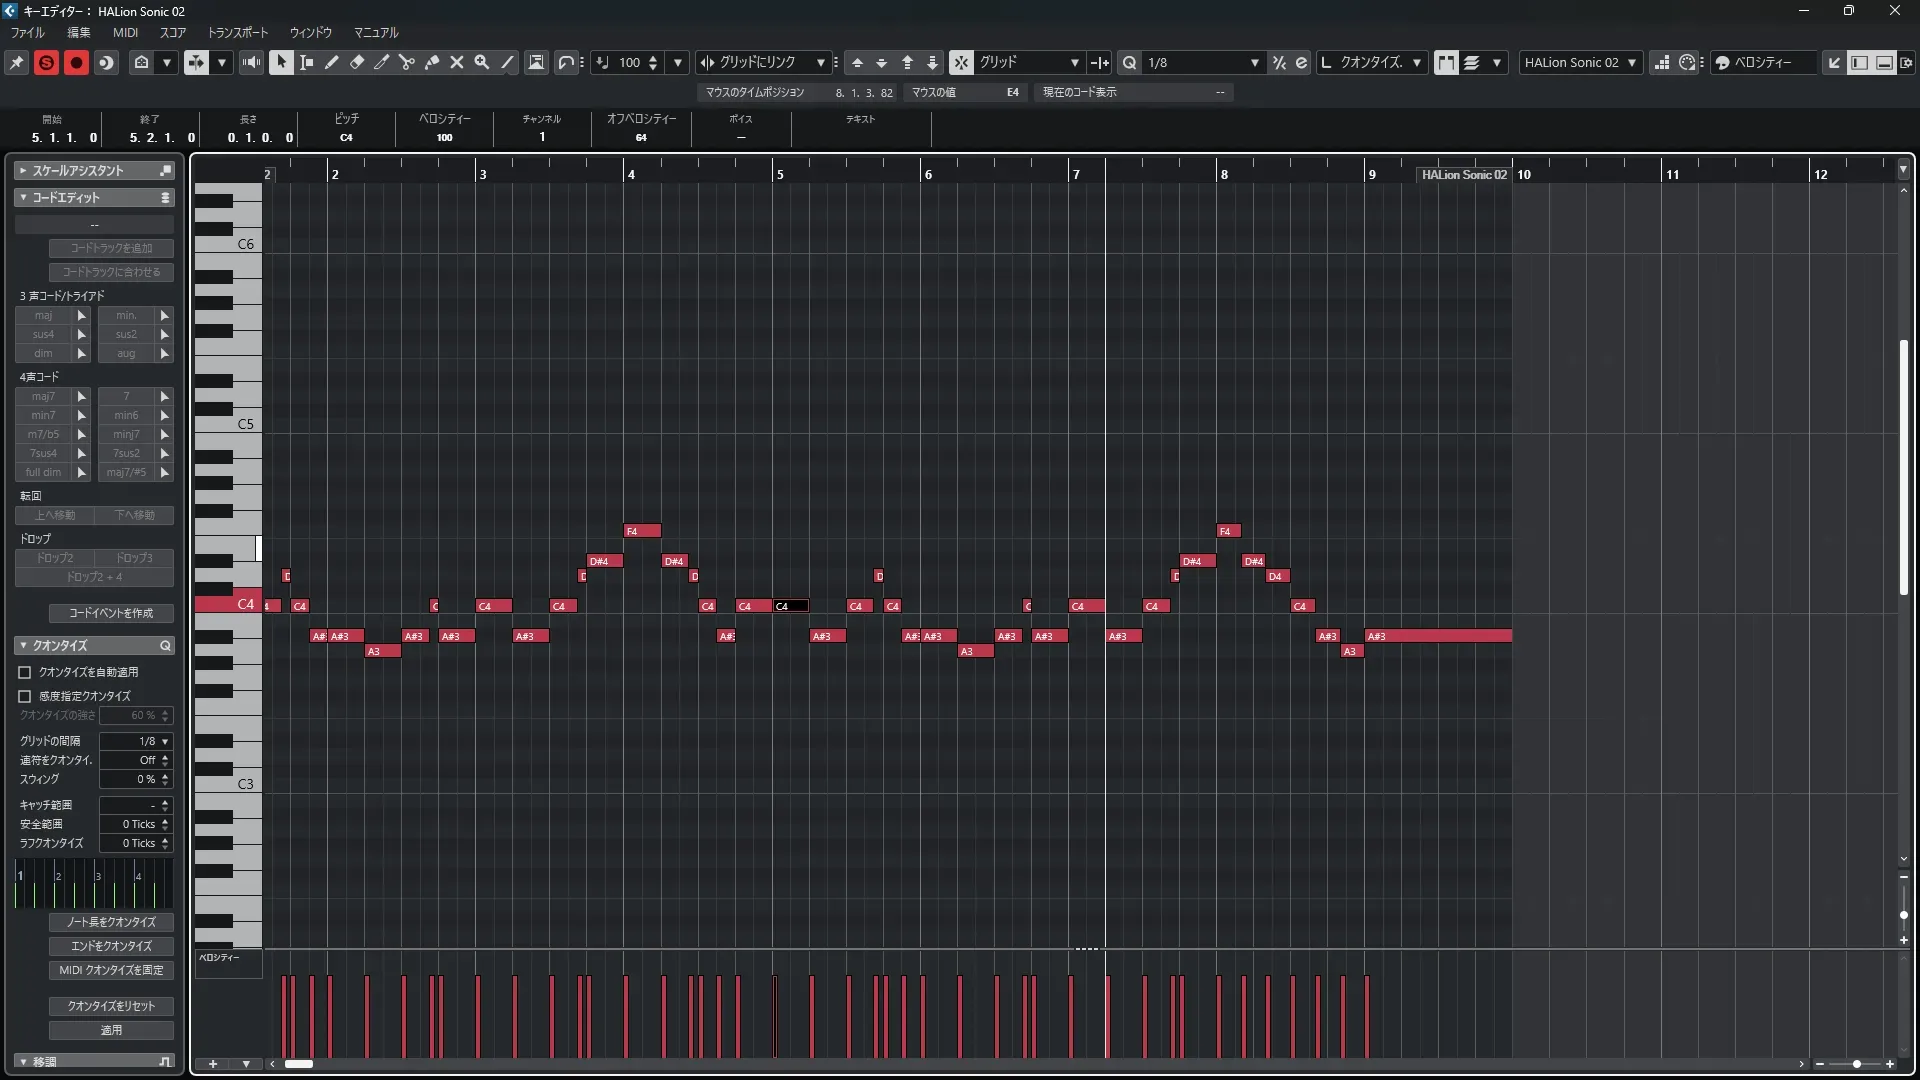
Task: Enable the quantize auto-apply checkbox
Action: point(25,672)
